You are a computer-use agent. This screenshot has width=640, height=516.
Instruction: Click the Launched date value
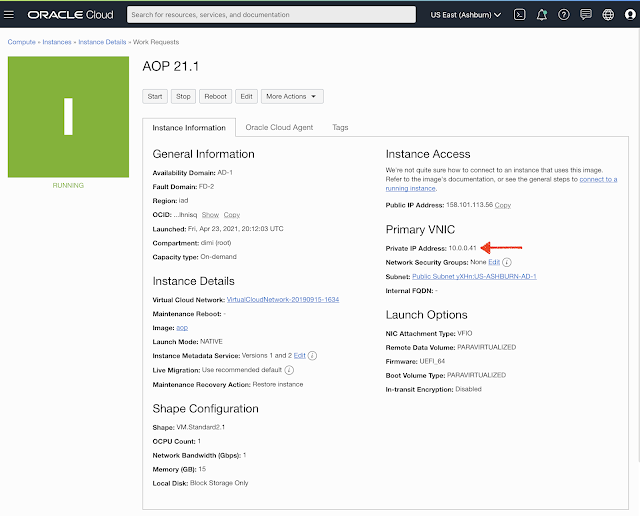[236, 229]
